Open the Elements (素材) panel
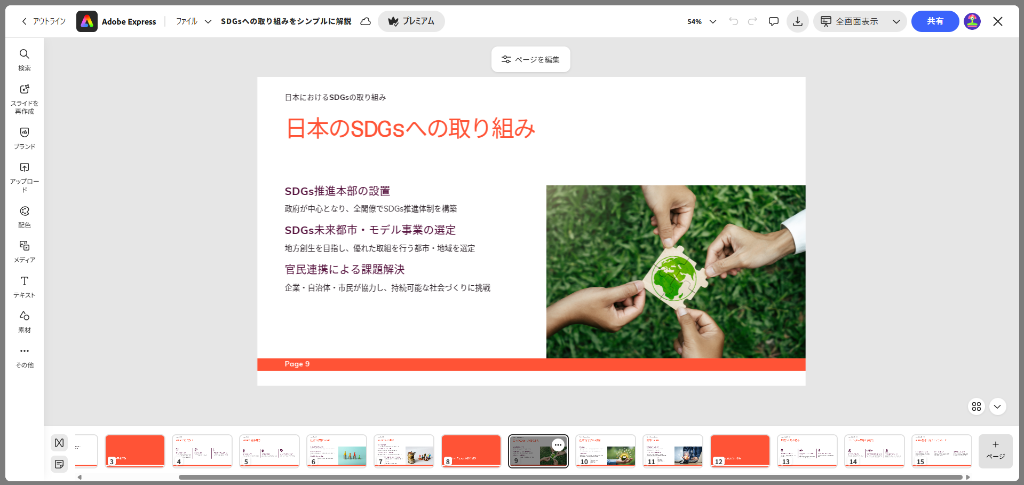Screen dimensions: 1024x485 pos(24,321)
